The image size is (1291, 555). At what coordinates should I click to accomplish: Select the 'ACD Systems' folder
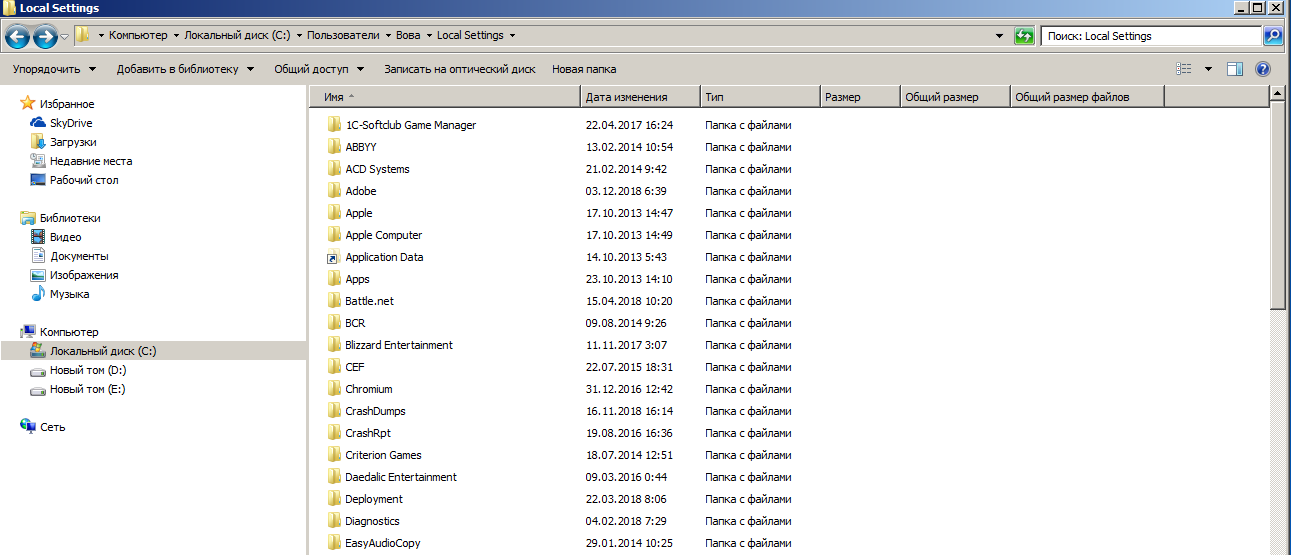pyautogui.click(x=377, y=169)
